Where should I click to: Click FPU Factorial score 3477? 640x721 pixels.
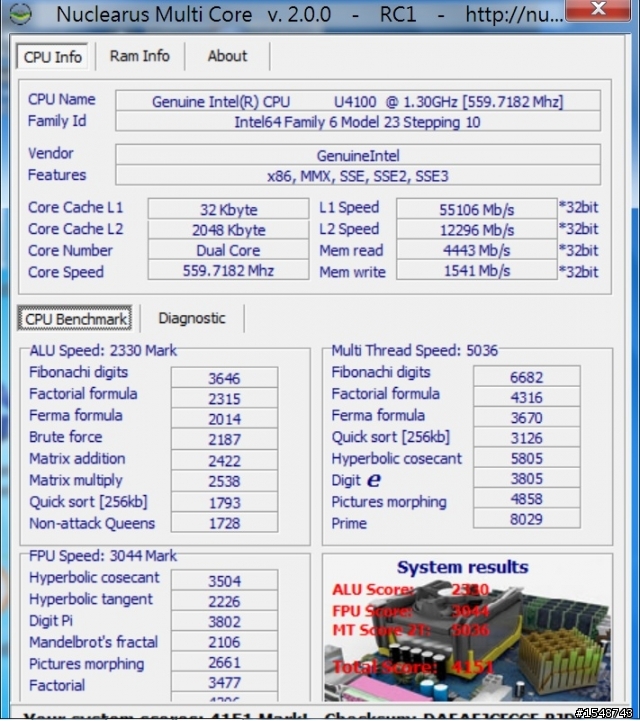(x=224, y=682)
